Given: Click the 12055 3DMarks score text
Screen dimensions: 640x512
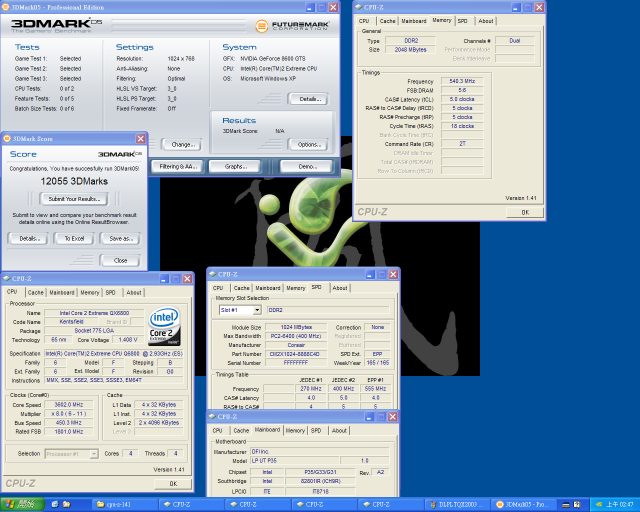Looking at the screenshot, I should 74,181.
